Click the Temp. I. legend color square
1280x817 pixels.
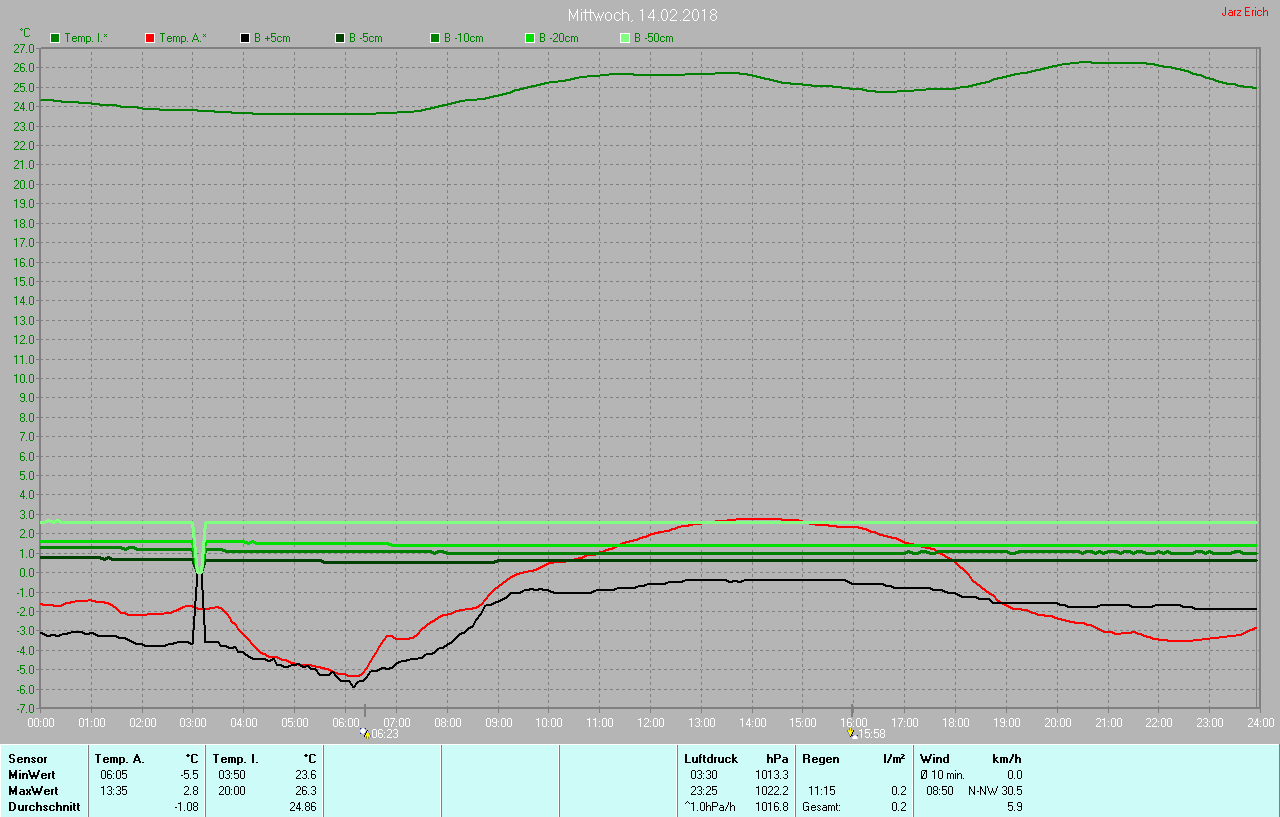pos(55,38)
